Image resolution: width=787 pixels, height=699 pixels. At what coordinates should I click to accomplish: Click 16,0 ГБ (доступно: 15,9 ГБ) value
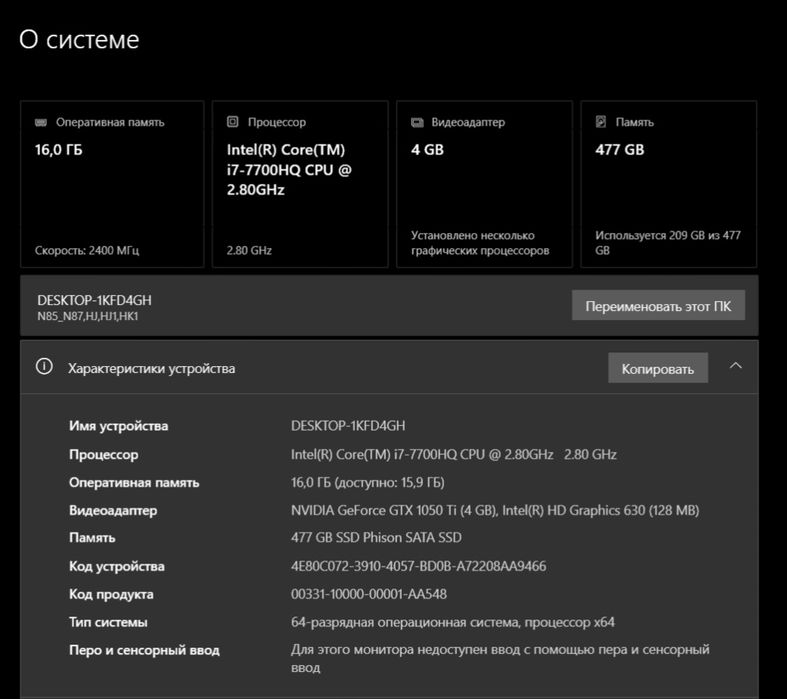[367, 483]
